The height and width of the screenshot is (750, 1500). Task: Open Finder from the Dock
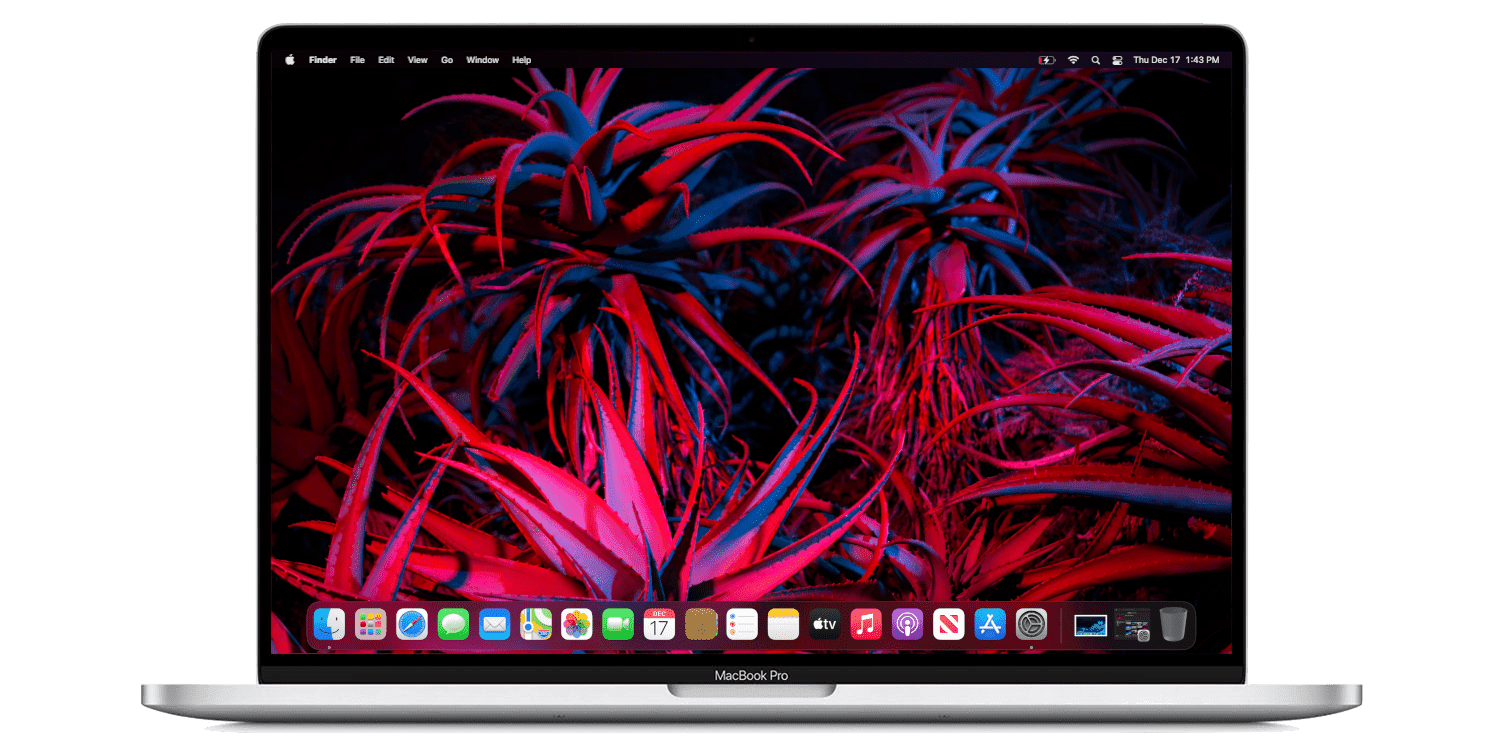[x=329, y=625]
